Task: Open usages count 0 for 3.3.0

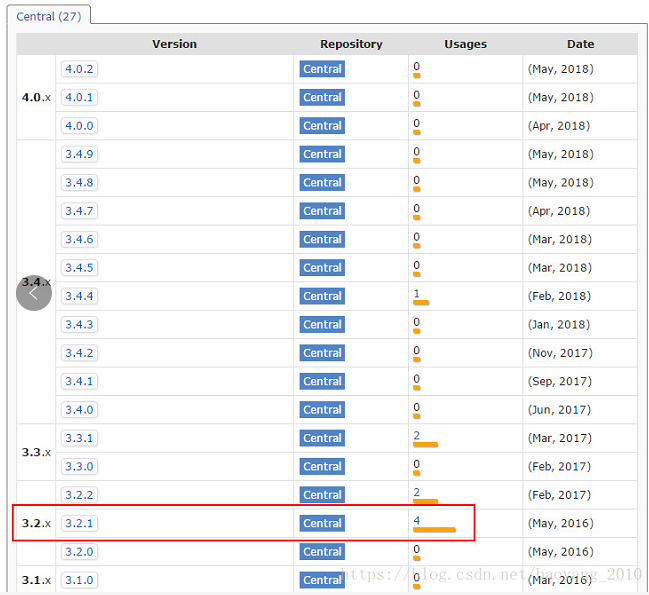Action: (x=416, y=464)
